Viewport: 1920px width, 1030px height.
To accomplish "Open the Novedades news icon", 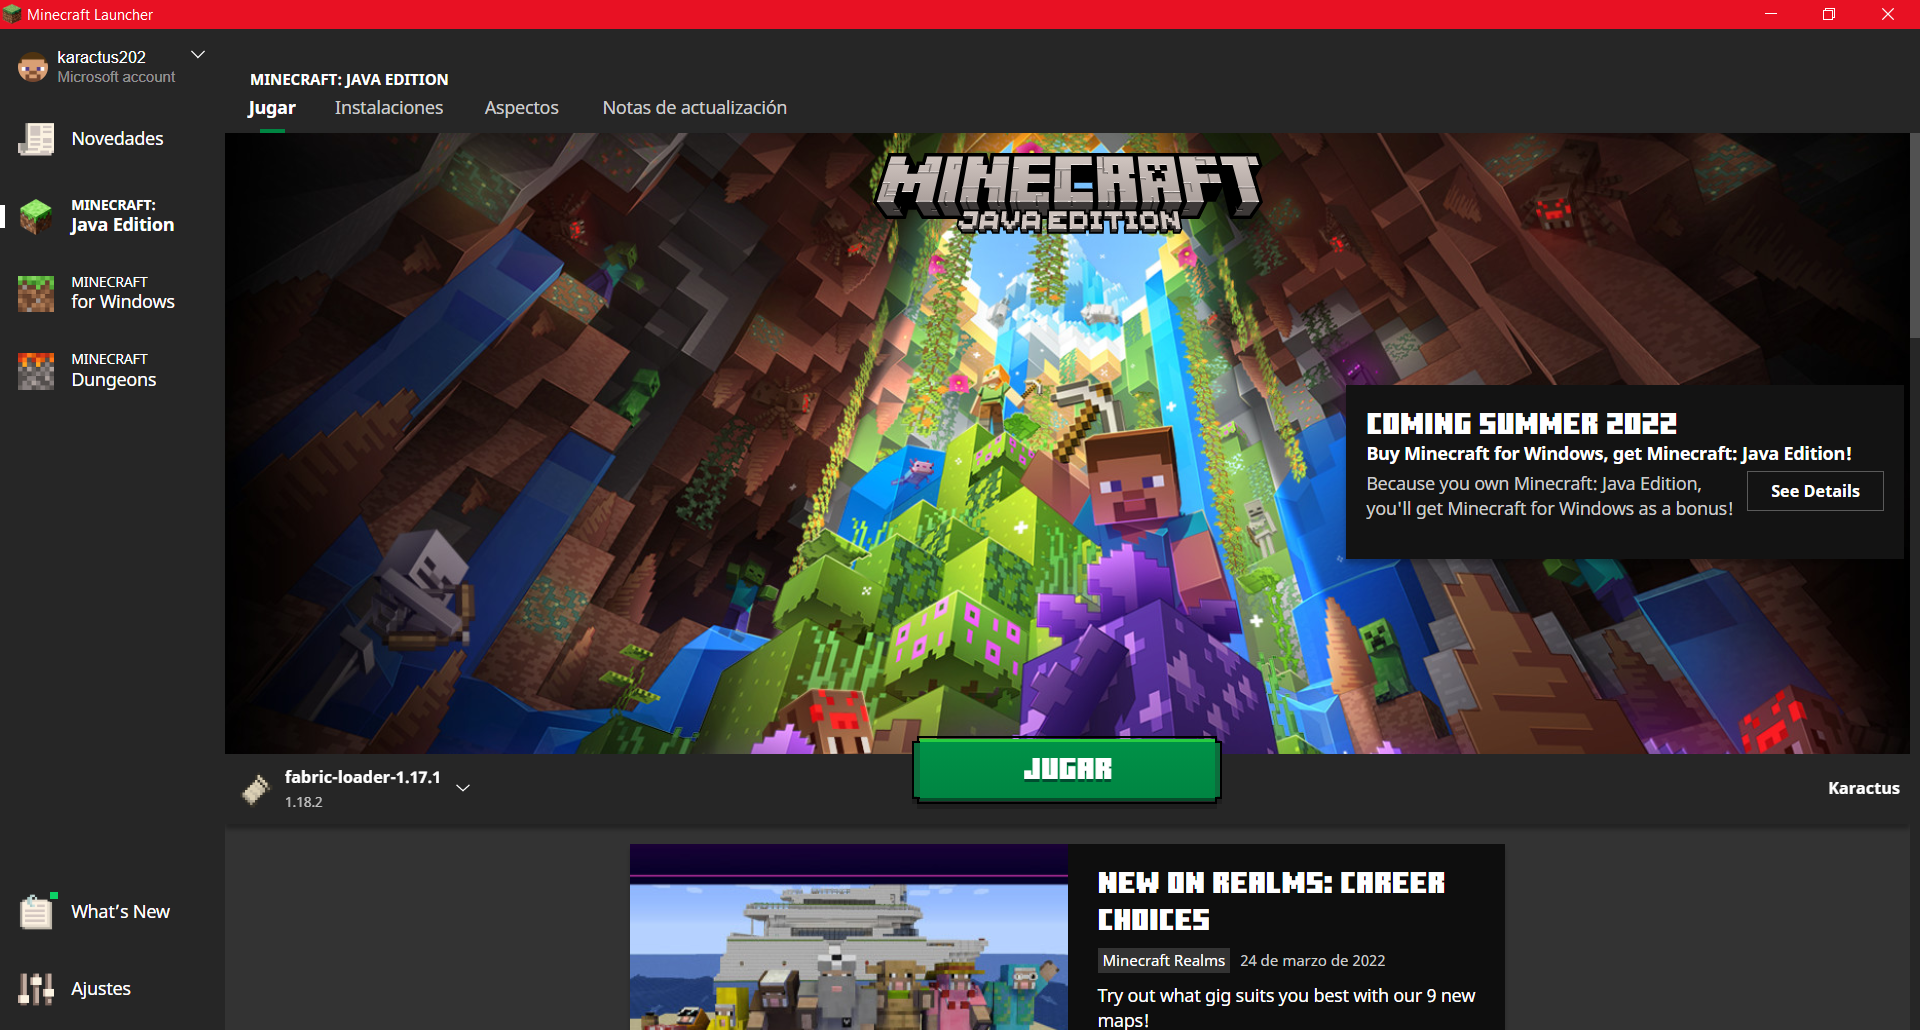I will pyautogui.click(x=37, y=139).
